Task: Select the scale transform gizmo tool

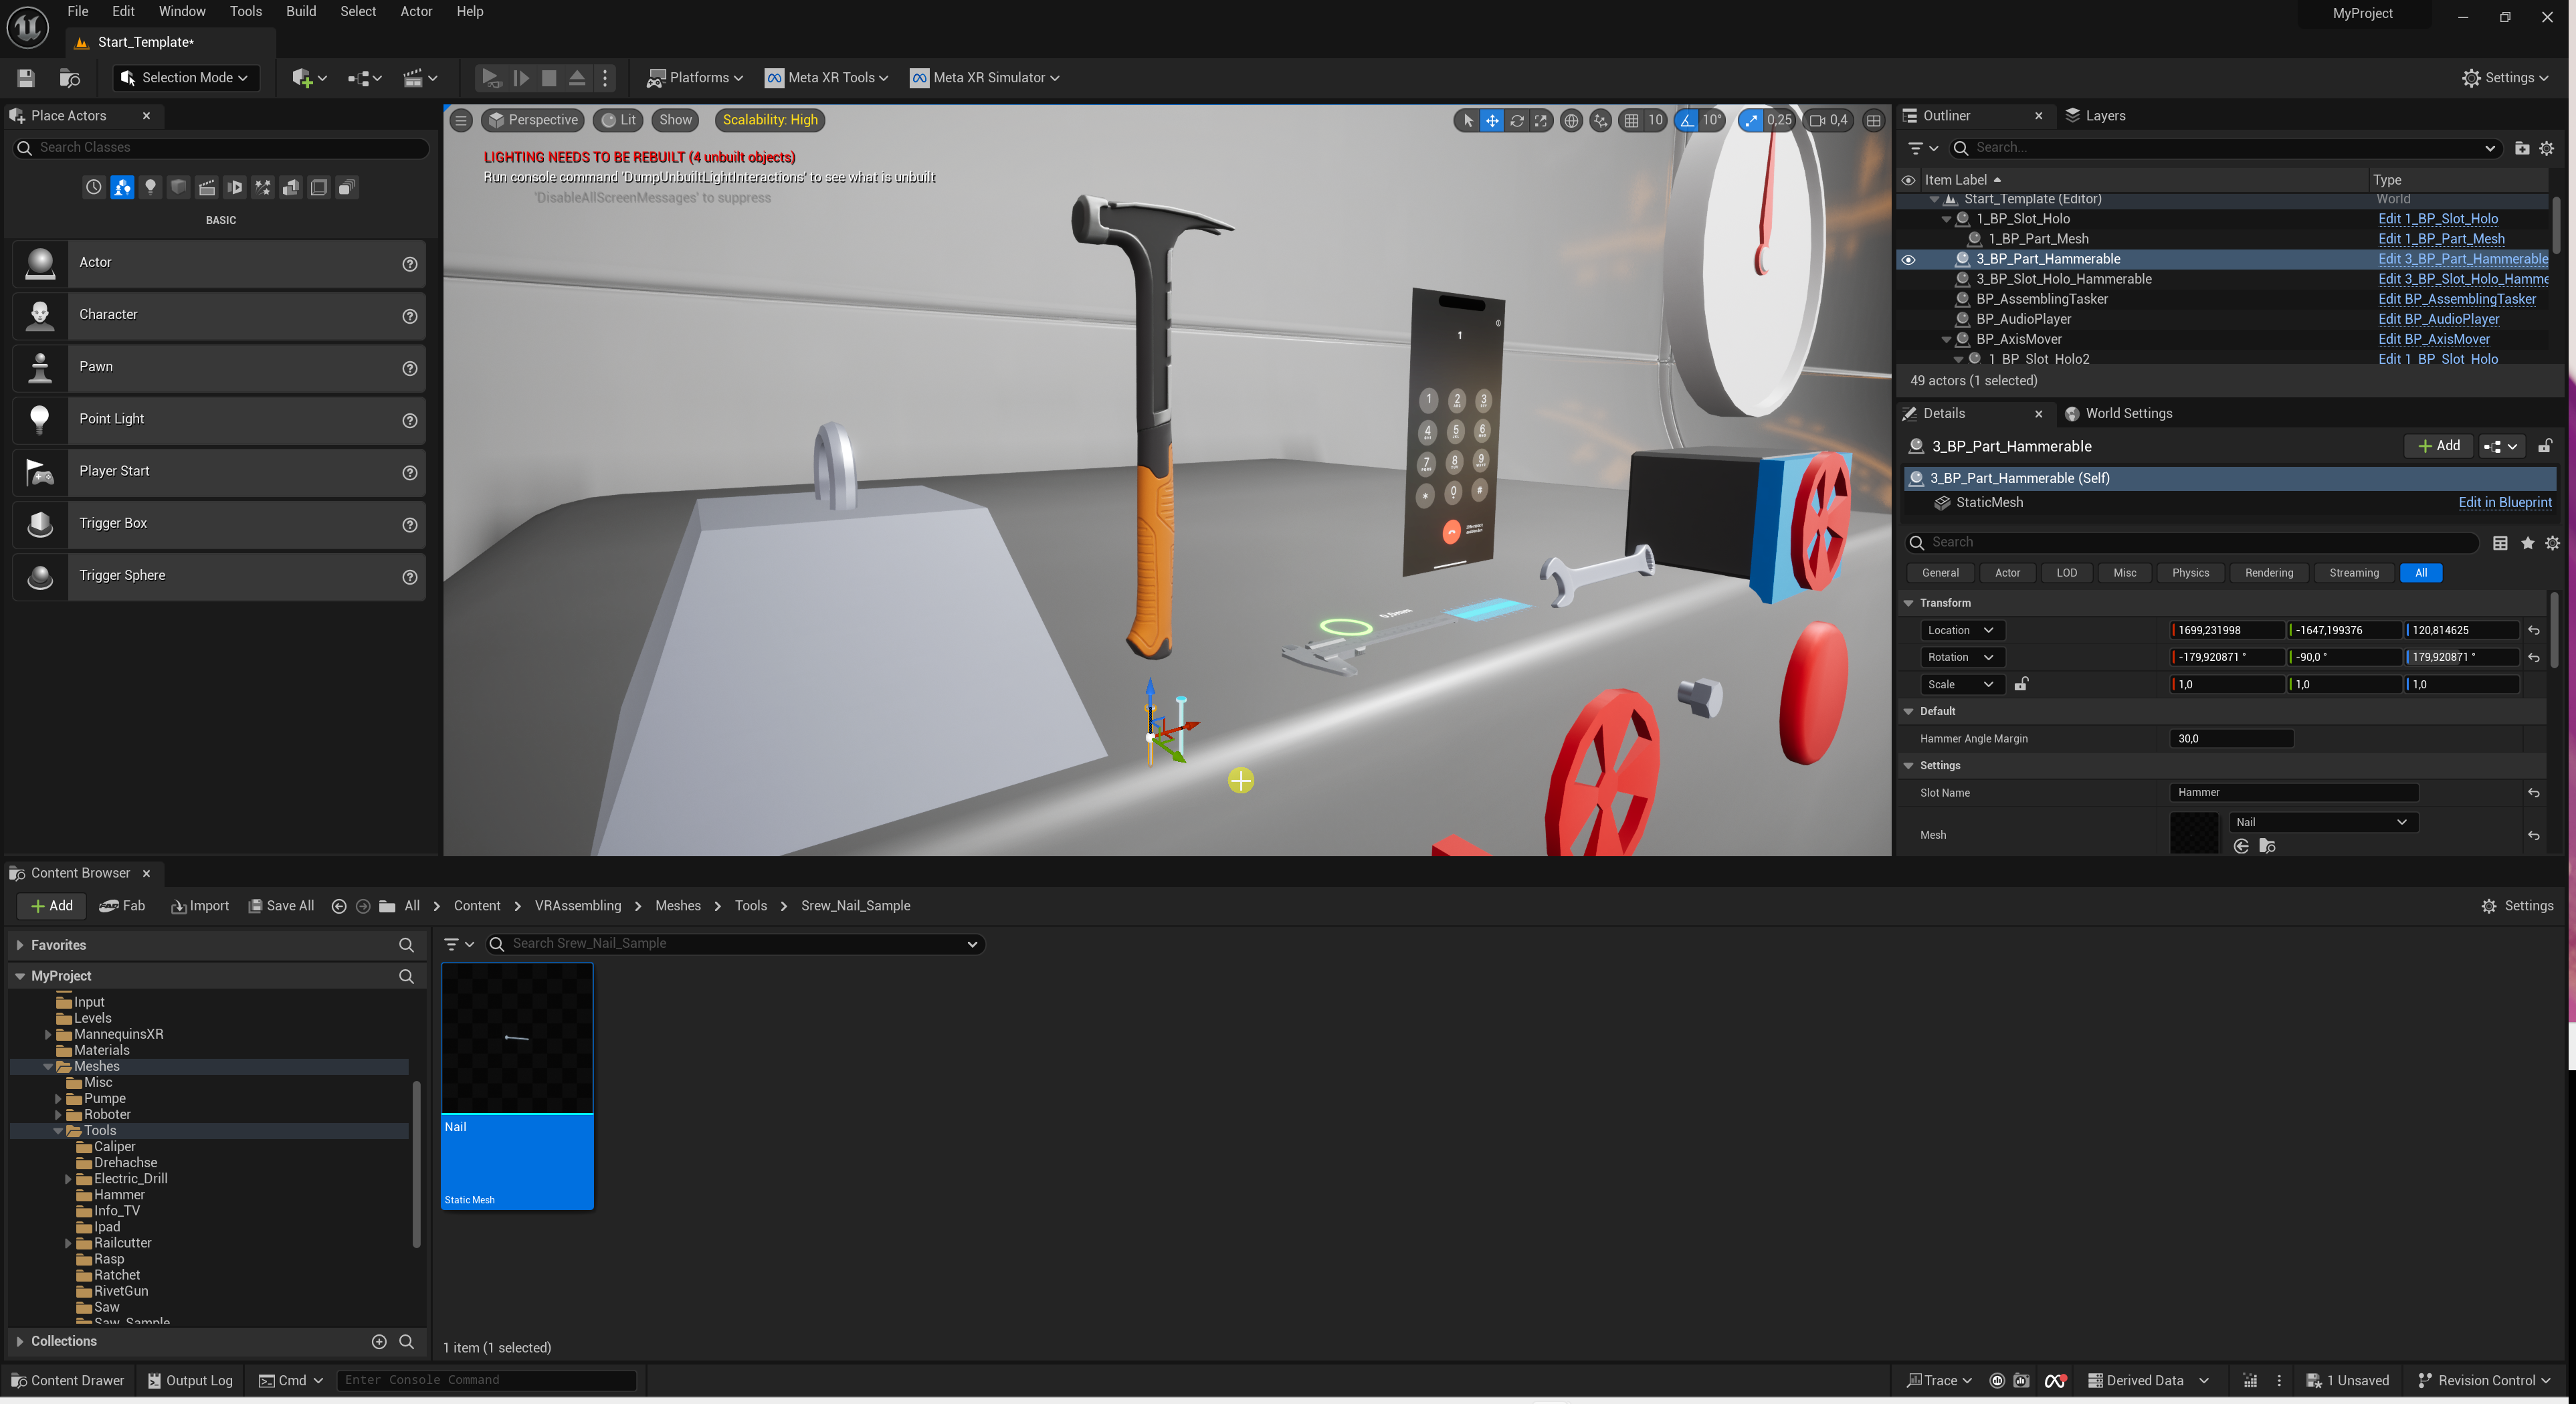Action: click(1541, 120)
